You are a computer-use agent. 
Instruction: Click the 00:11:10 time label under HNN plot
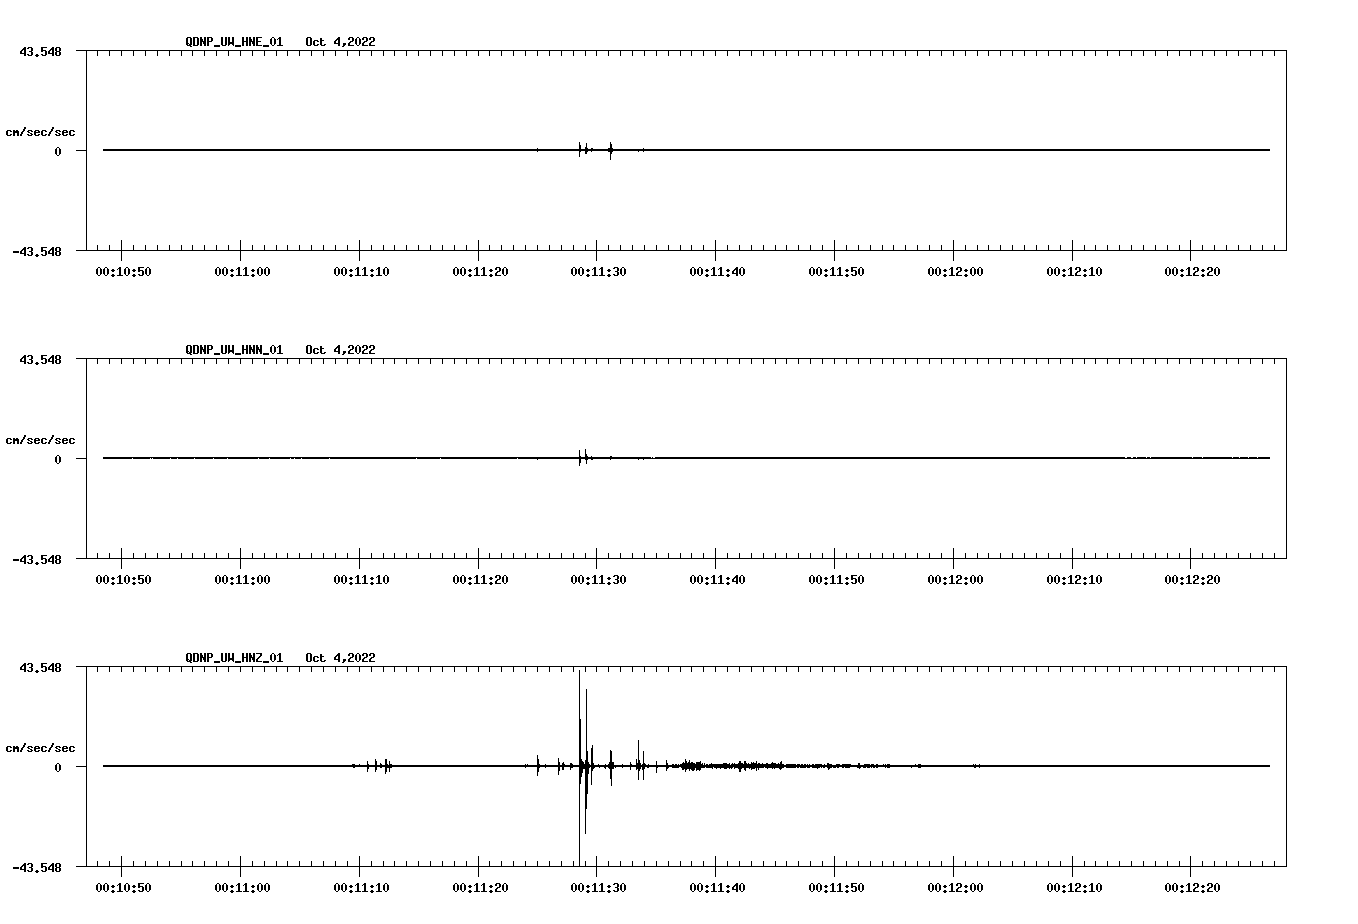[x=362, y=580]
